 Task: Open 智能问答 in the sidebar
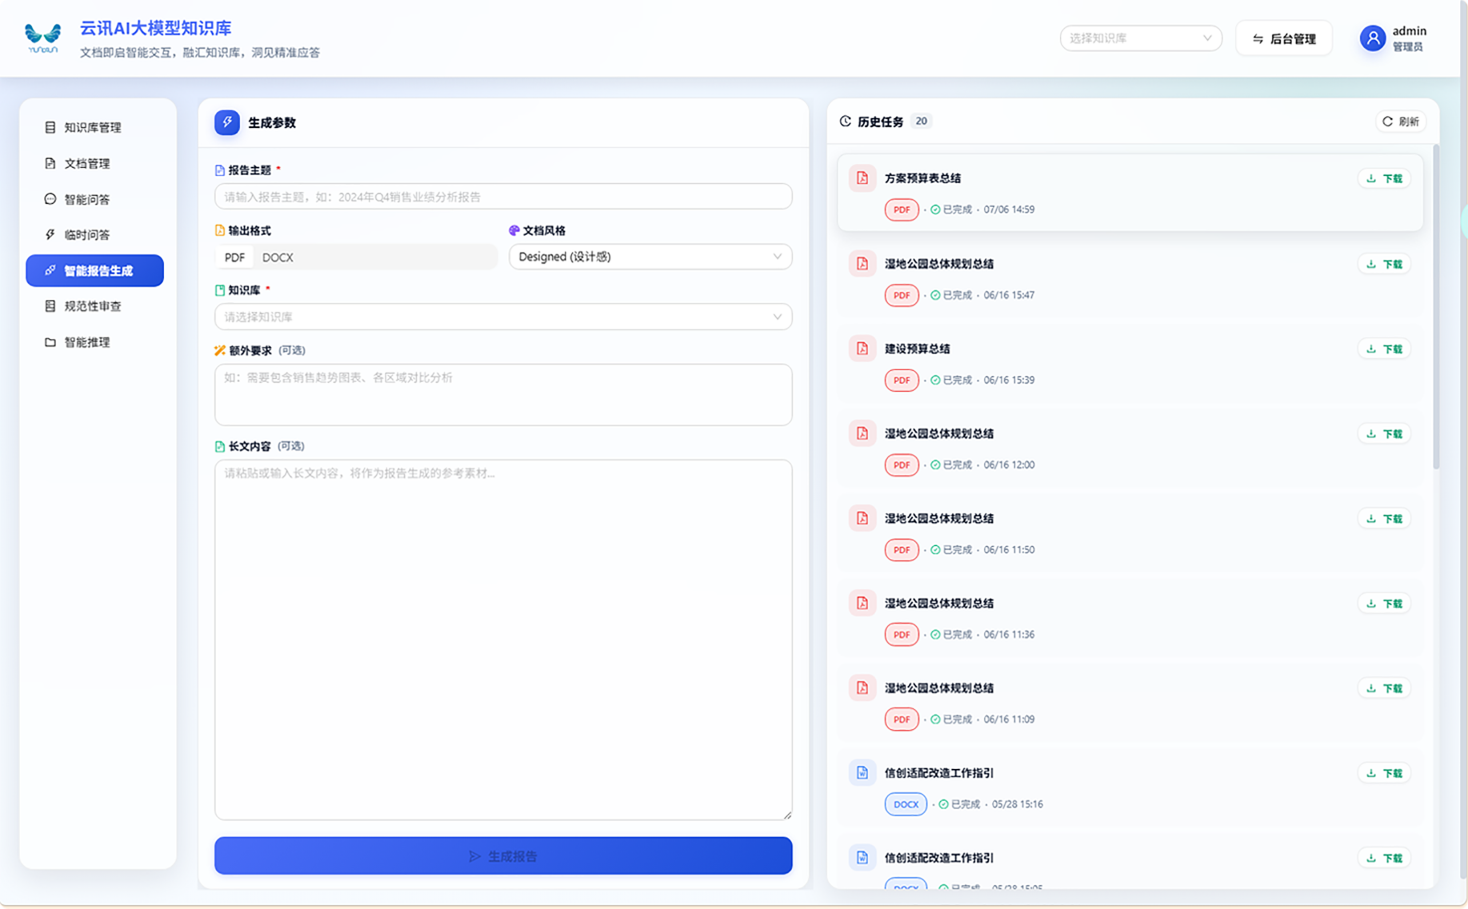[95, 199]
